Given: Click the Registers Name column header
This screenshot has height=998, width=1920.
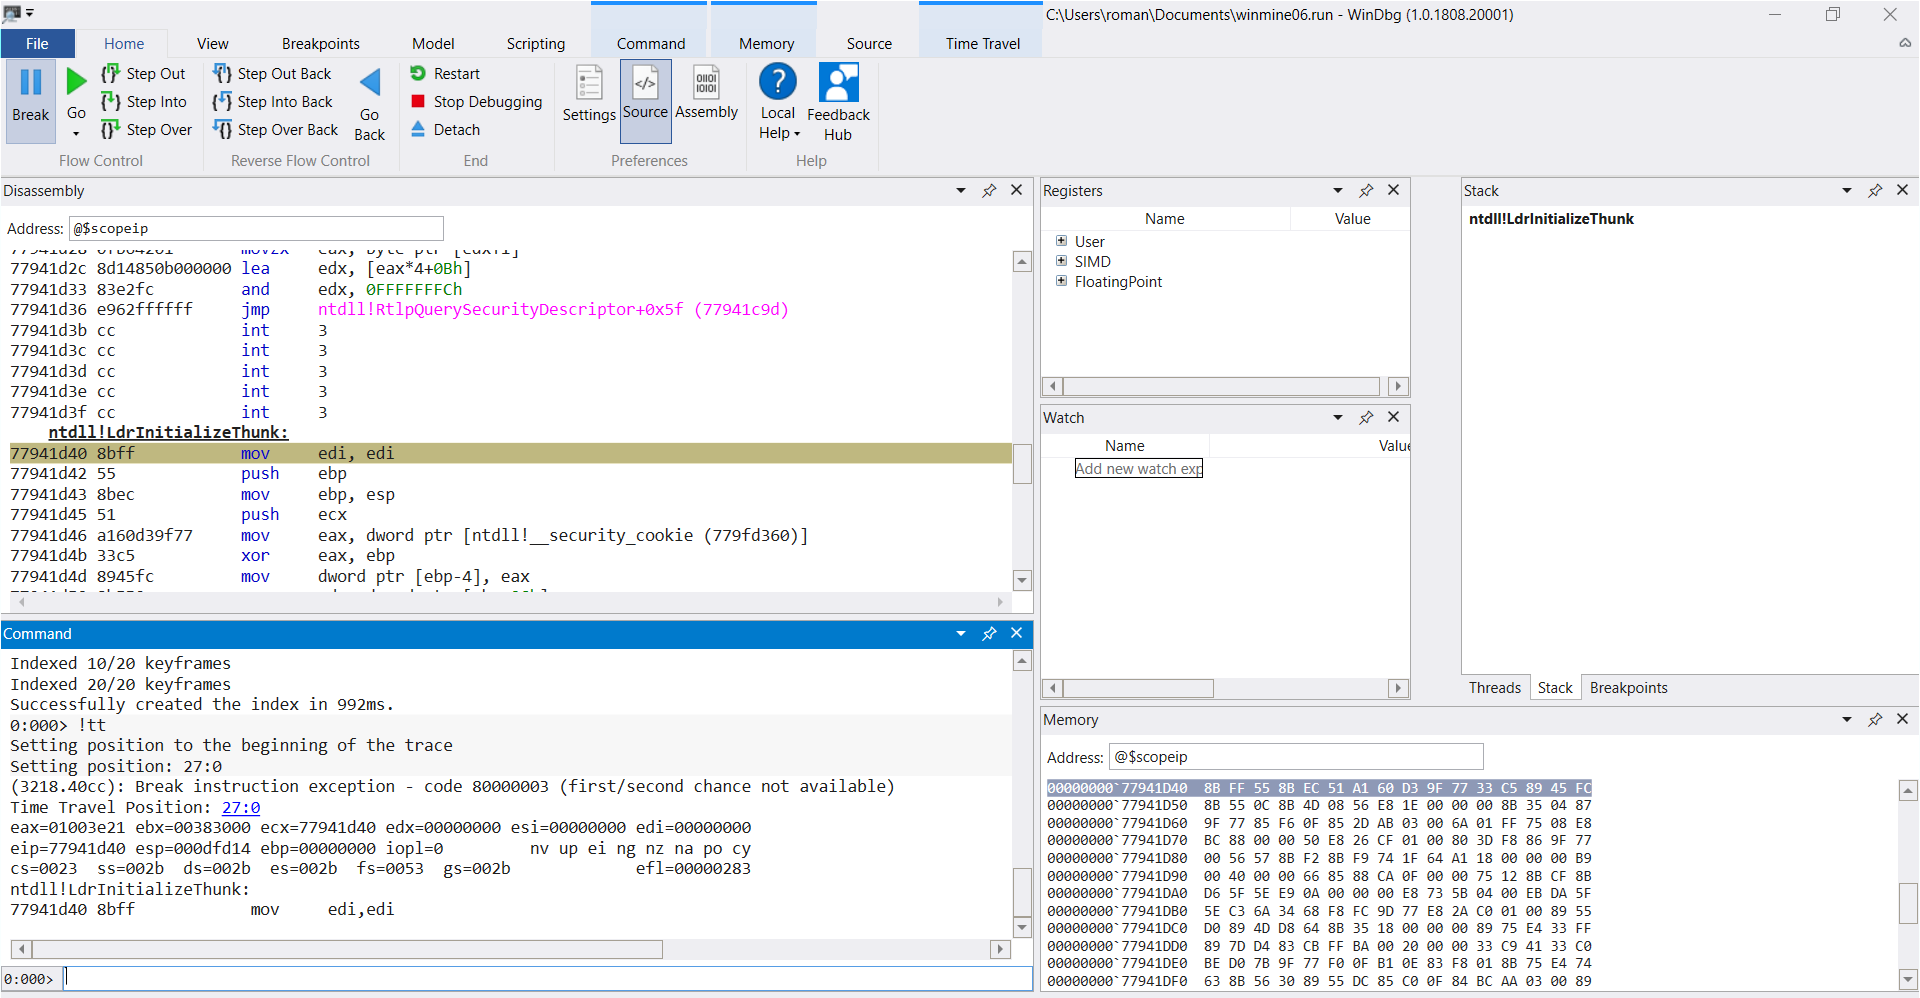Looking at the screenshot, I should click(x=1165, y=218).
